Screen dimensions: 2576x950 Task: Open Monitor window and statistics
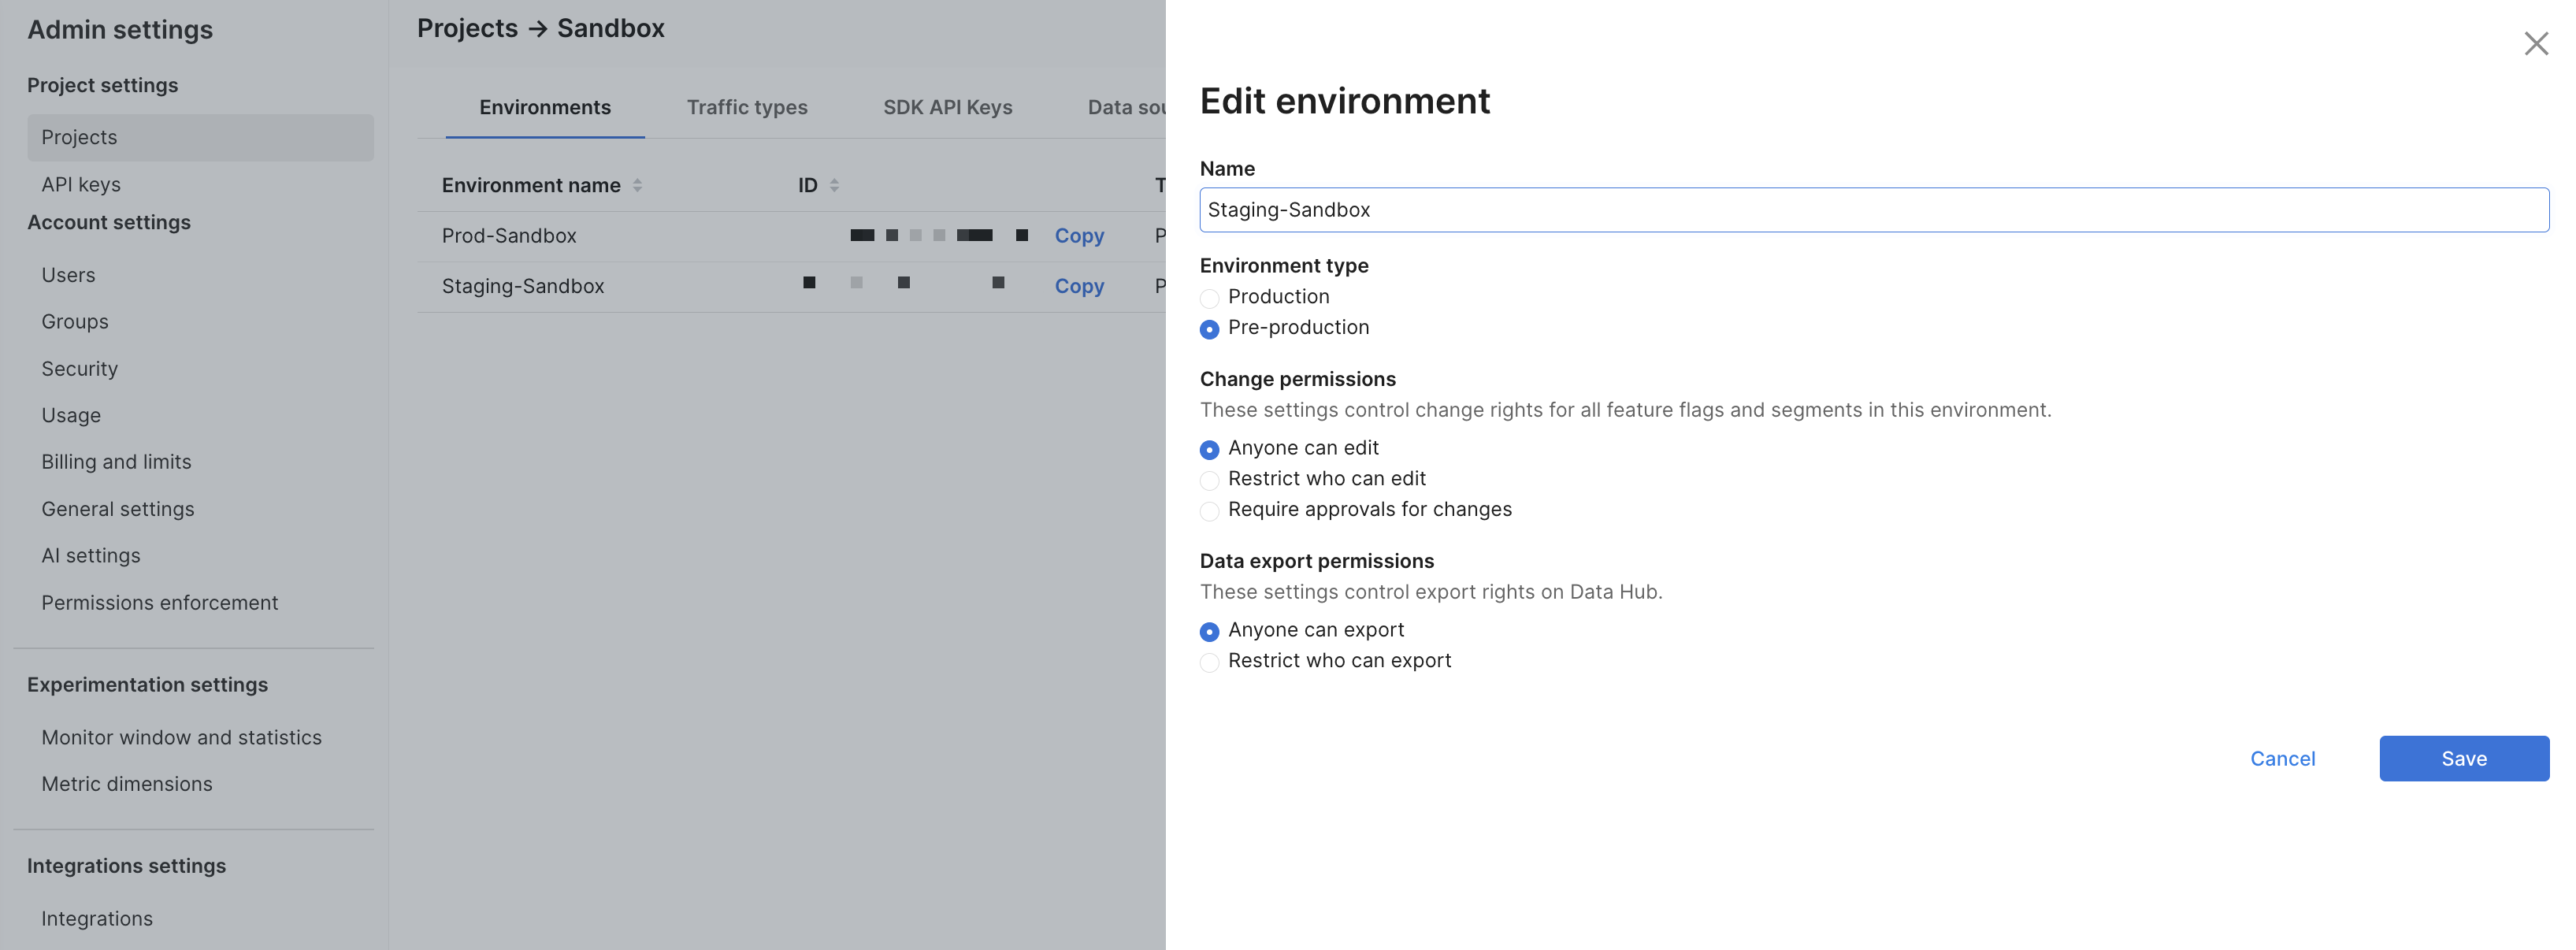181,738
